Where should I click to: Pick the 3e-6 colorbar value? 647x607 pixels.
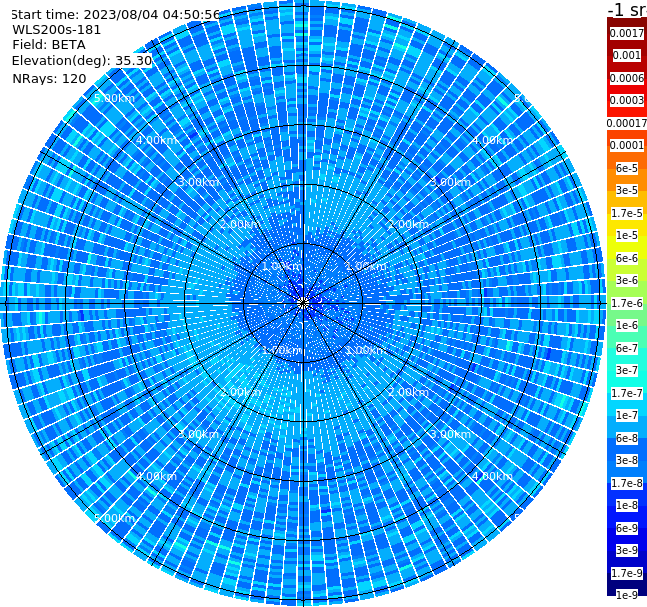coord(627,280)
